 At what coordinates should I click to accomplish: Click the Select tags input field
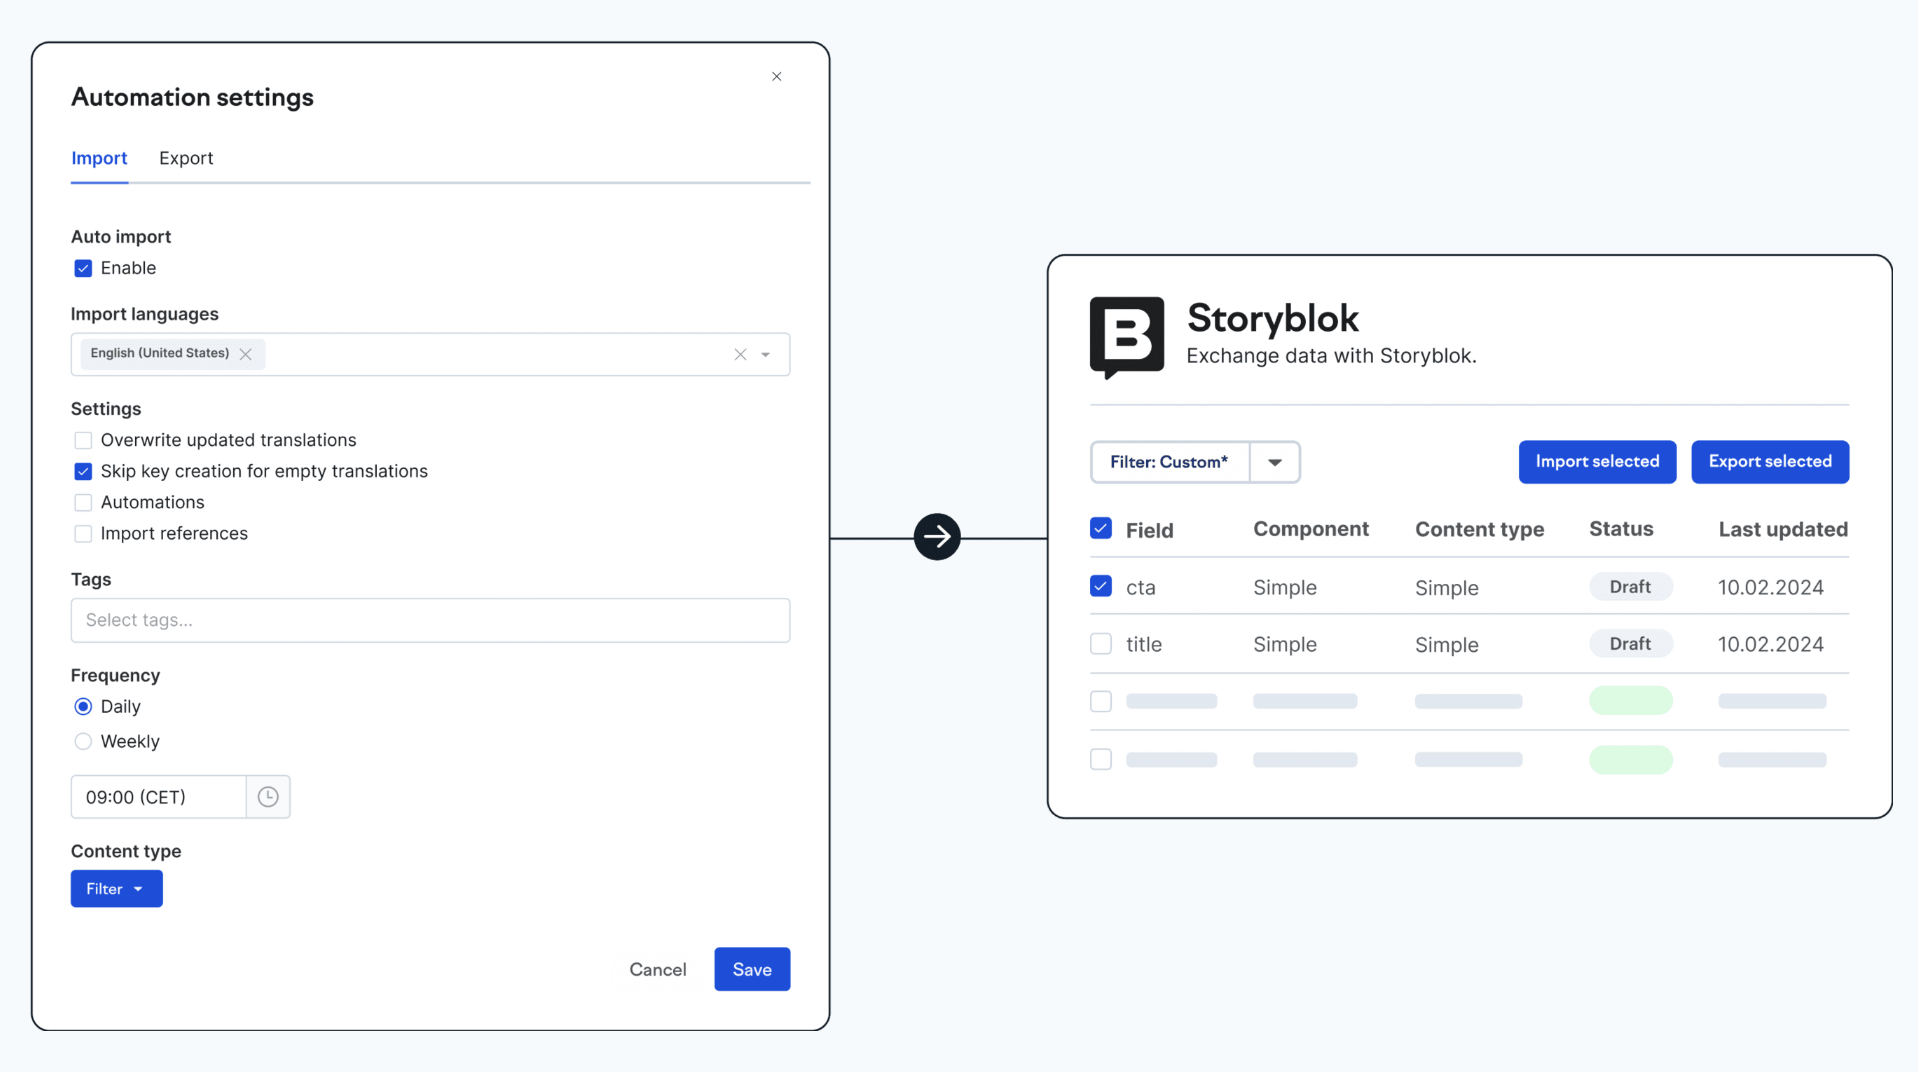430,620
